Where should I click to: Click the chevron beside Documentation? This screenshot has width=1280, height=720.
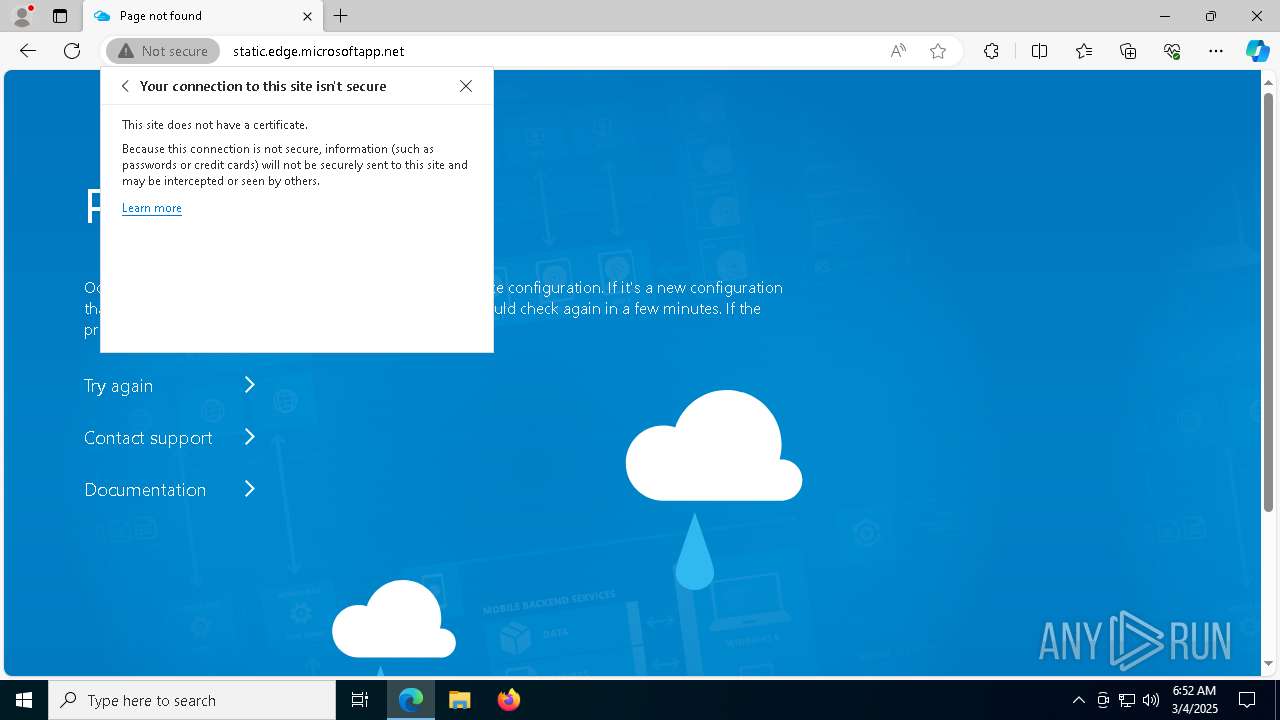coord(250,489)
